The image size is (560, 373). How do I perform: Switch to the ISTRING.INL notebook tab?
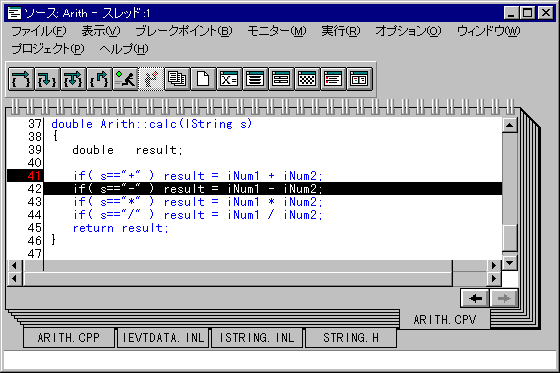(257, 338)
